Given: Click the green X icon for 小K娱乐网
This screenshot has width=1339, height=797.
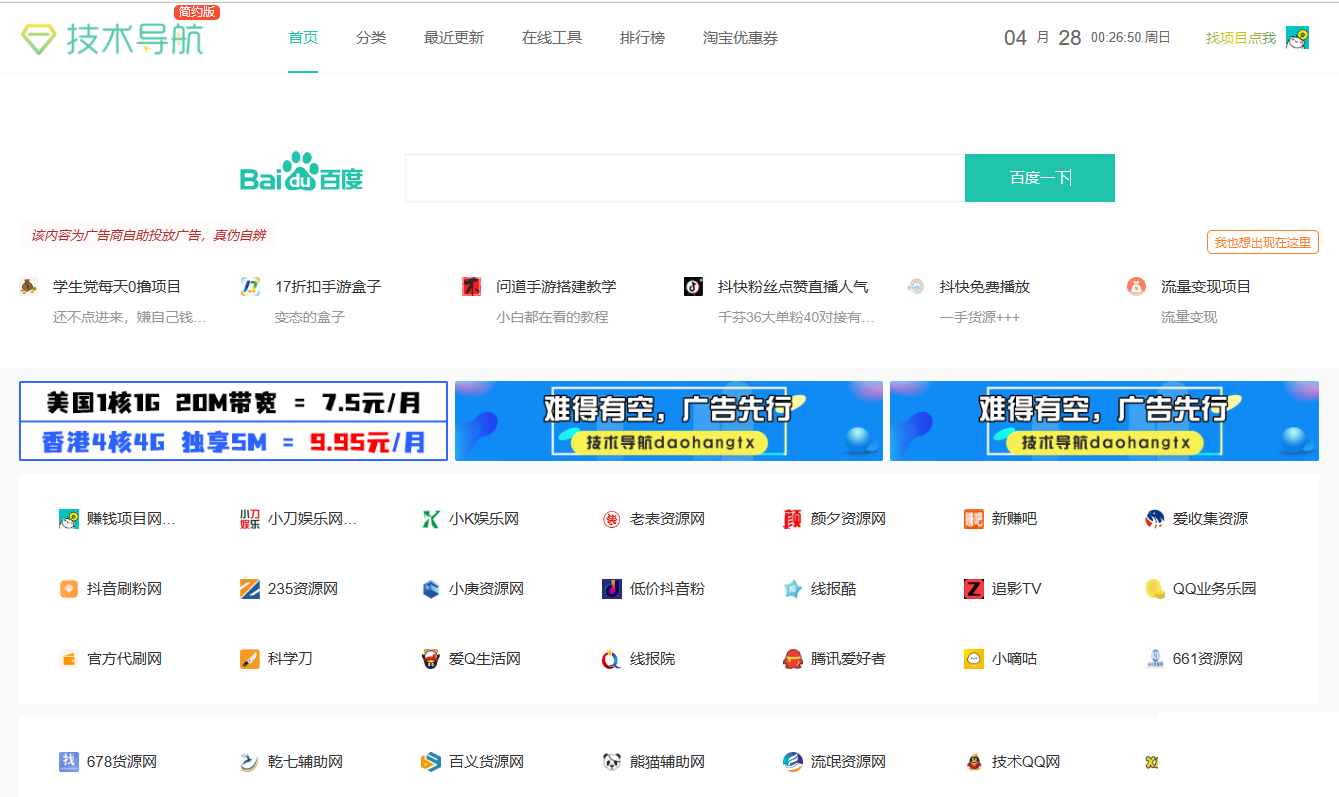Looking at the screenshot, I should click(x=431, y=519).
